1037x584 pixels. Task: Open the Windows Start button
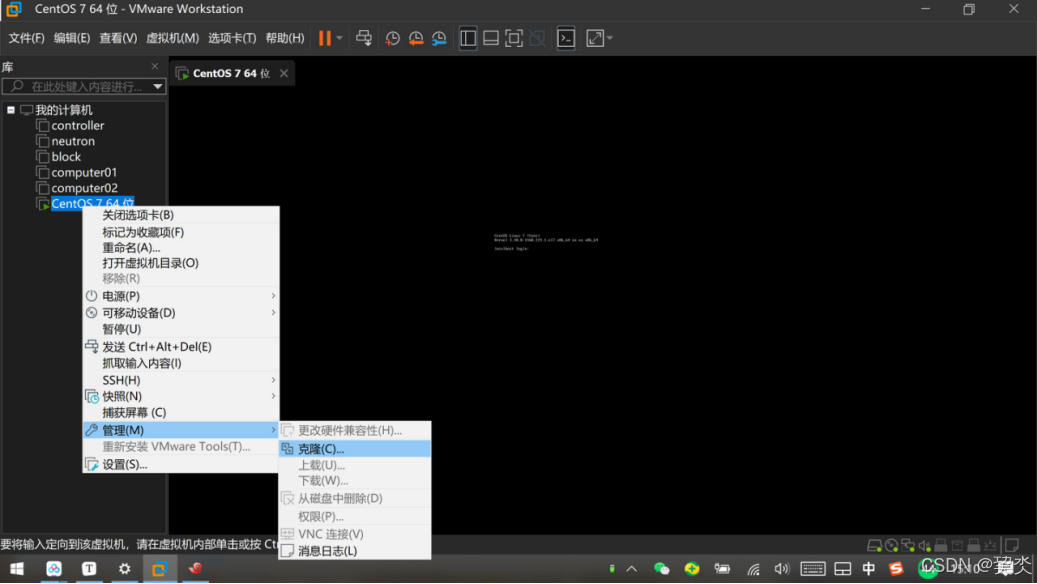(x=17, y=569)
